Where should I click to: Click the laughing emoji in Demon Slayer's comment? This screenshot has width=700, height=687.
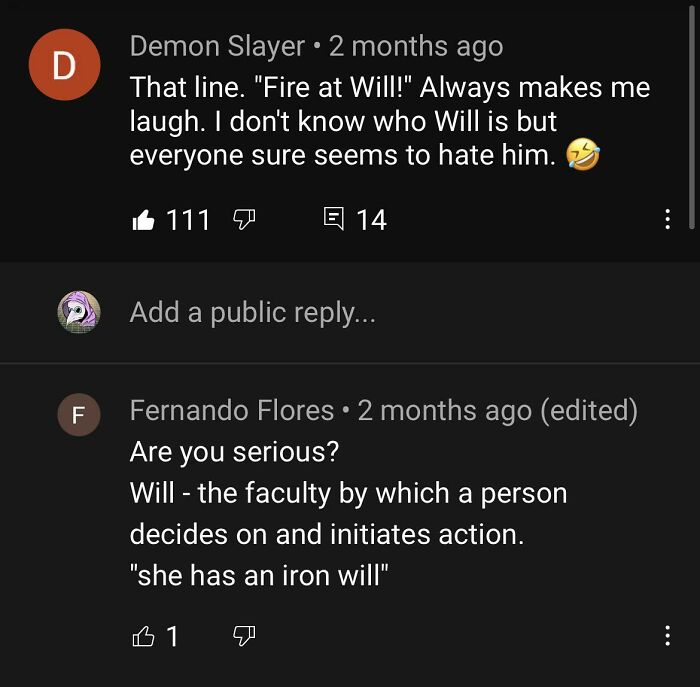[581, 155]
